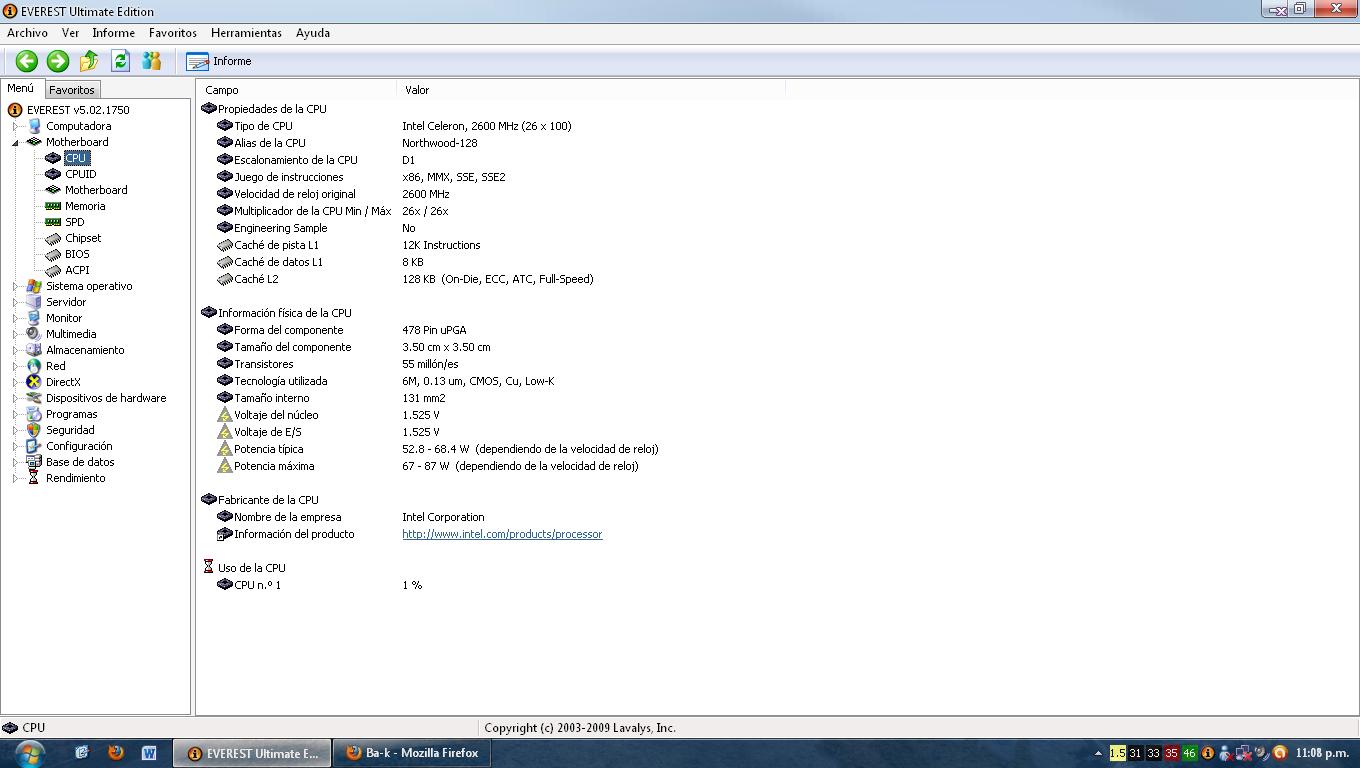The height and width of the screenshot is (768, 1360).
Task: Expand the DirectX tree node
Action: pyautogui.click(x=16, y=382)
